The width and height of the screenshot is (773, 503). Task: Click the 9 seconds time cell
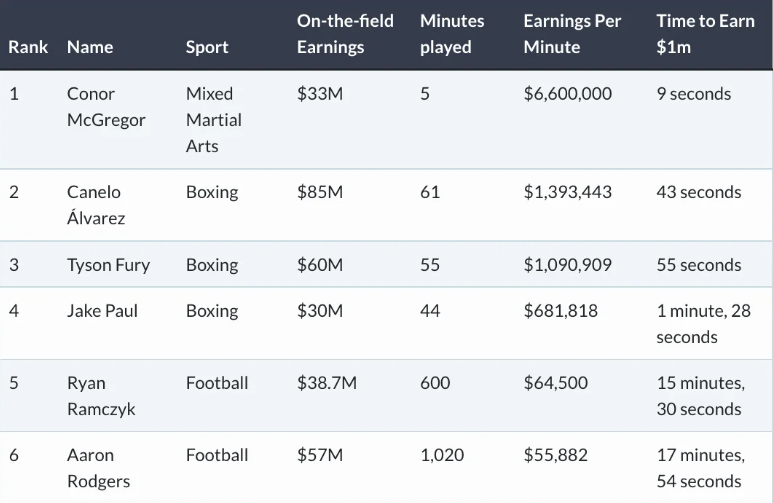pyautogui.click(x=693, y=94)
